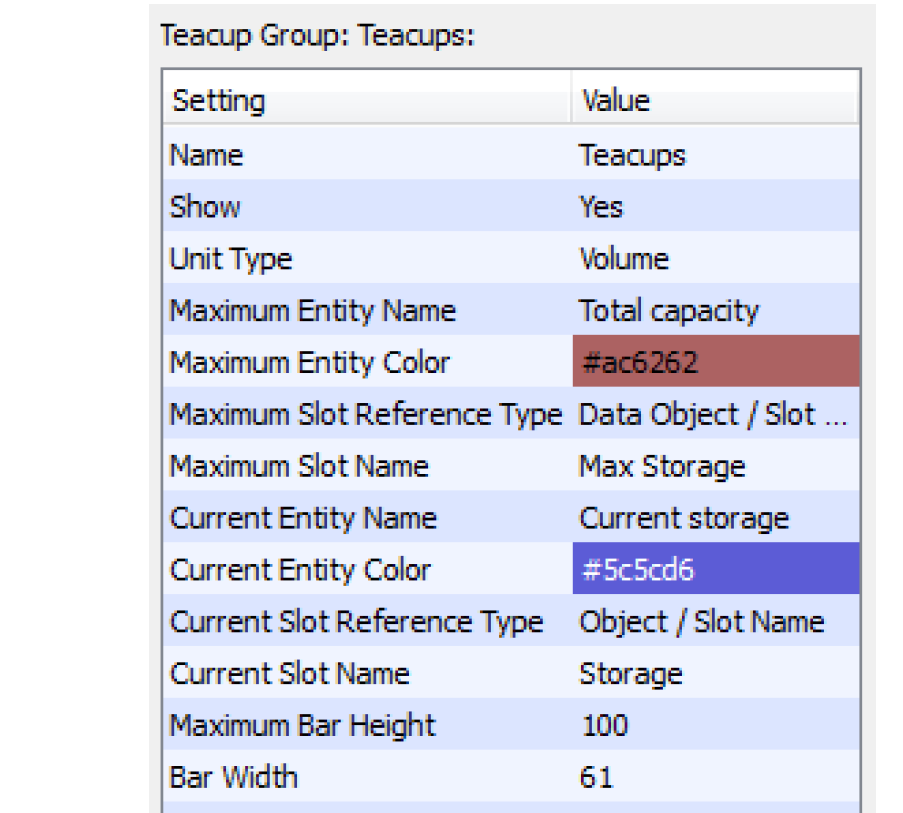Select the Name setting row label
Screen dimensions: 903x813
click(x=207, y=155)
